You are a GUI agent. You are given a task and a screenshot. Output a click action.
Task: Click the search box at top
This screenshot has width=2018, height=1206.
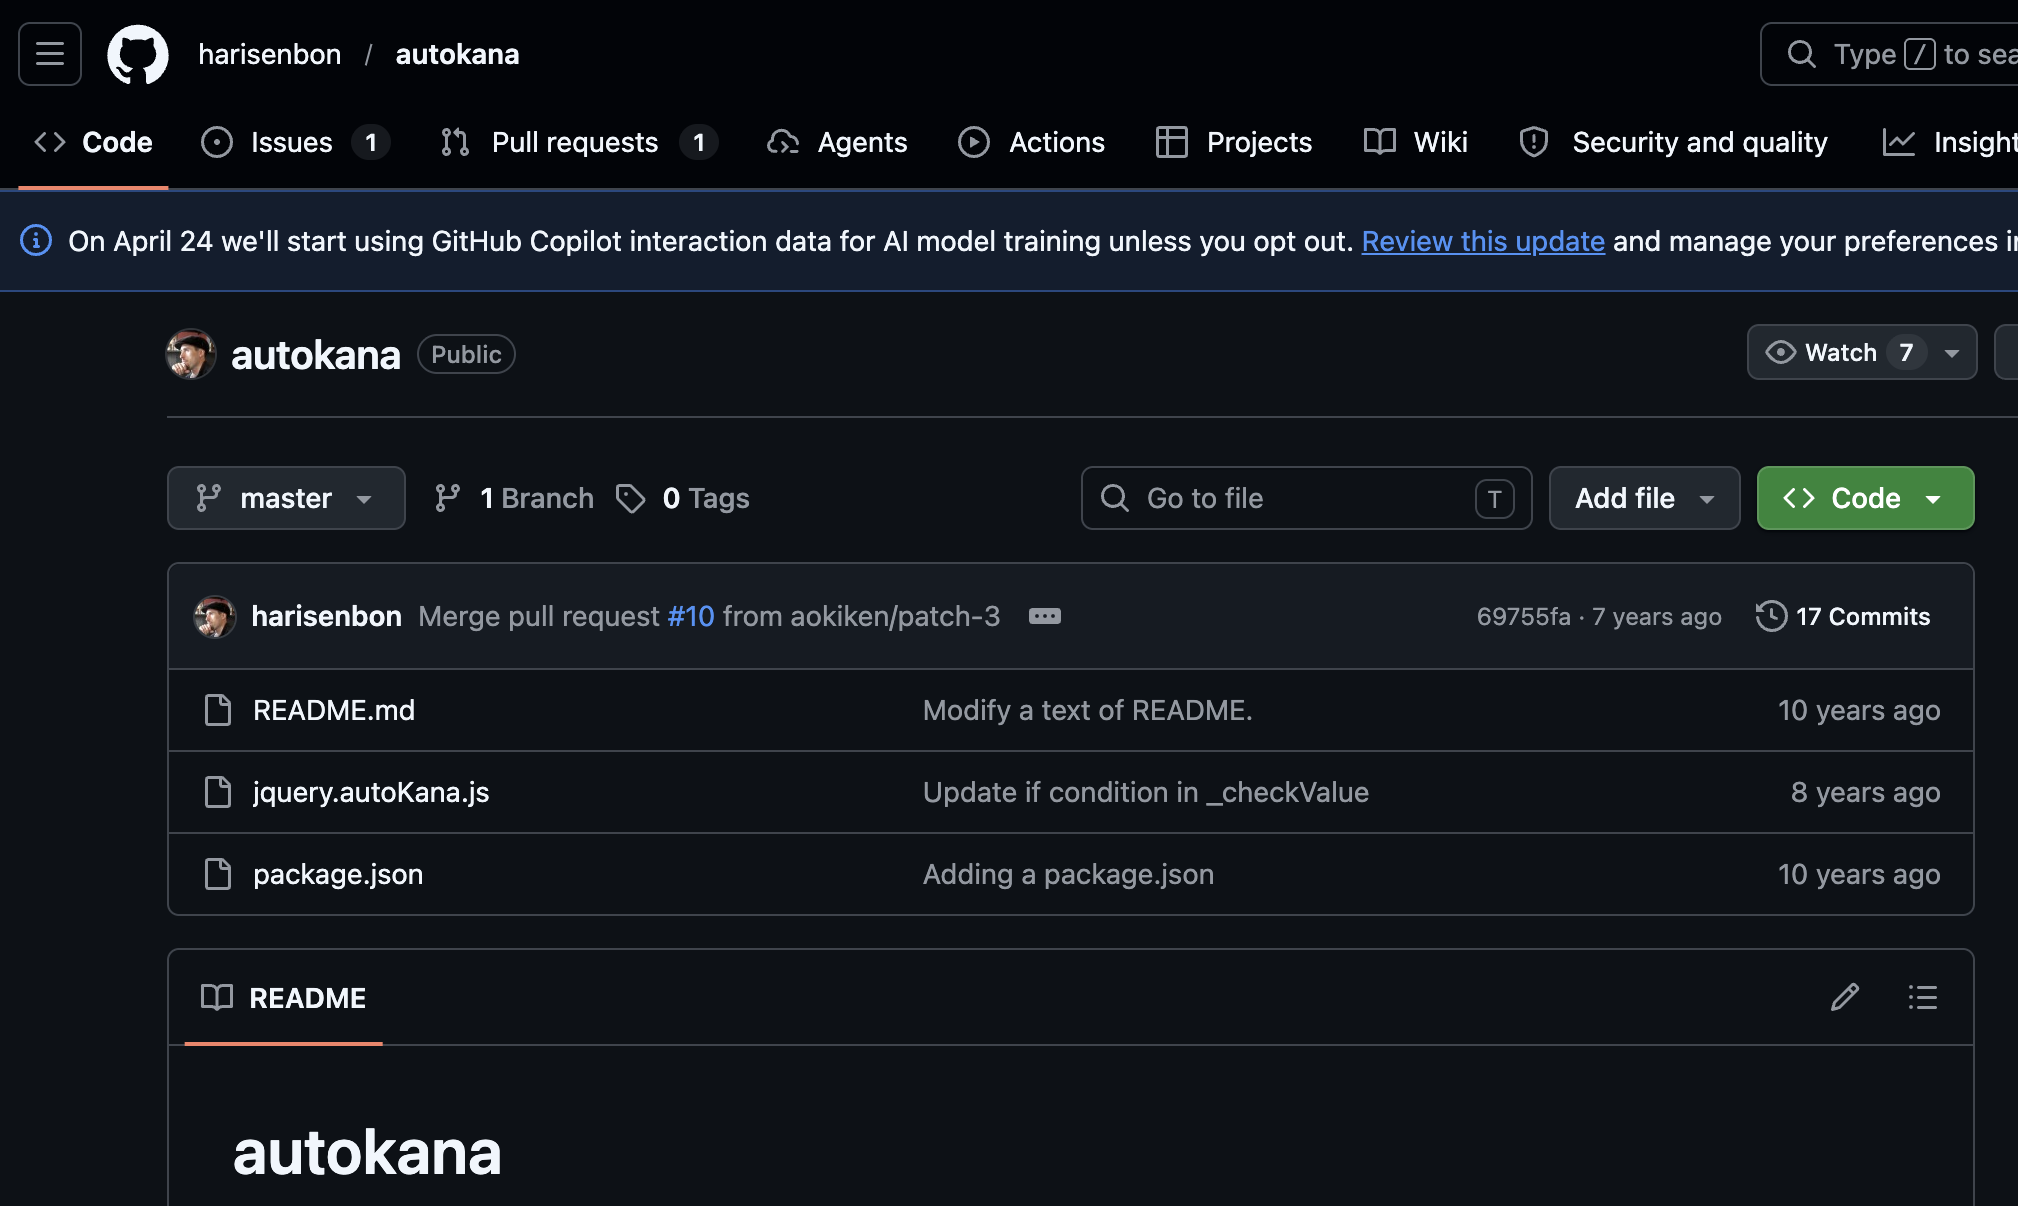tap(1890, 54)
